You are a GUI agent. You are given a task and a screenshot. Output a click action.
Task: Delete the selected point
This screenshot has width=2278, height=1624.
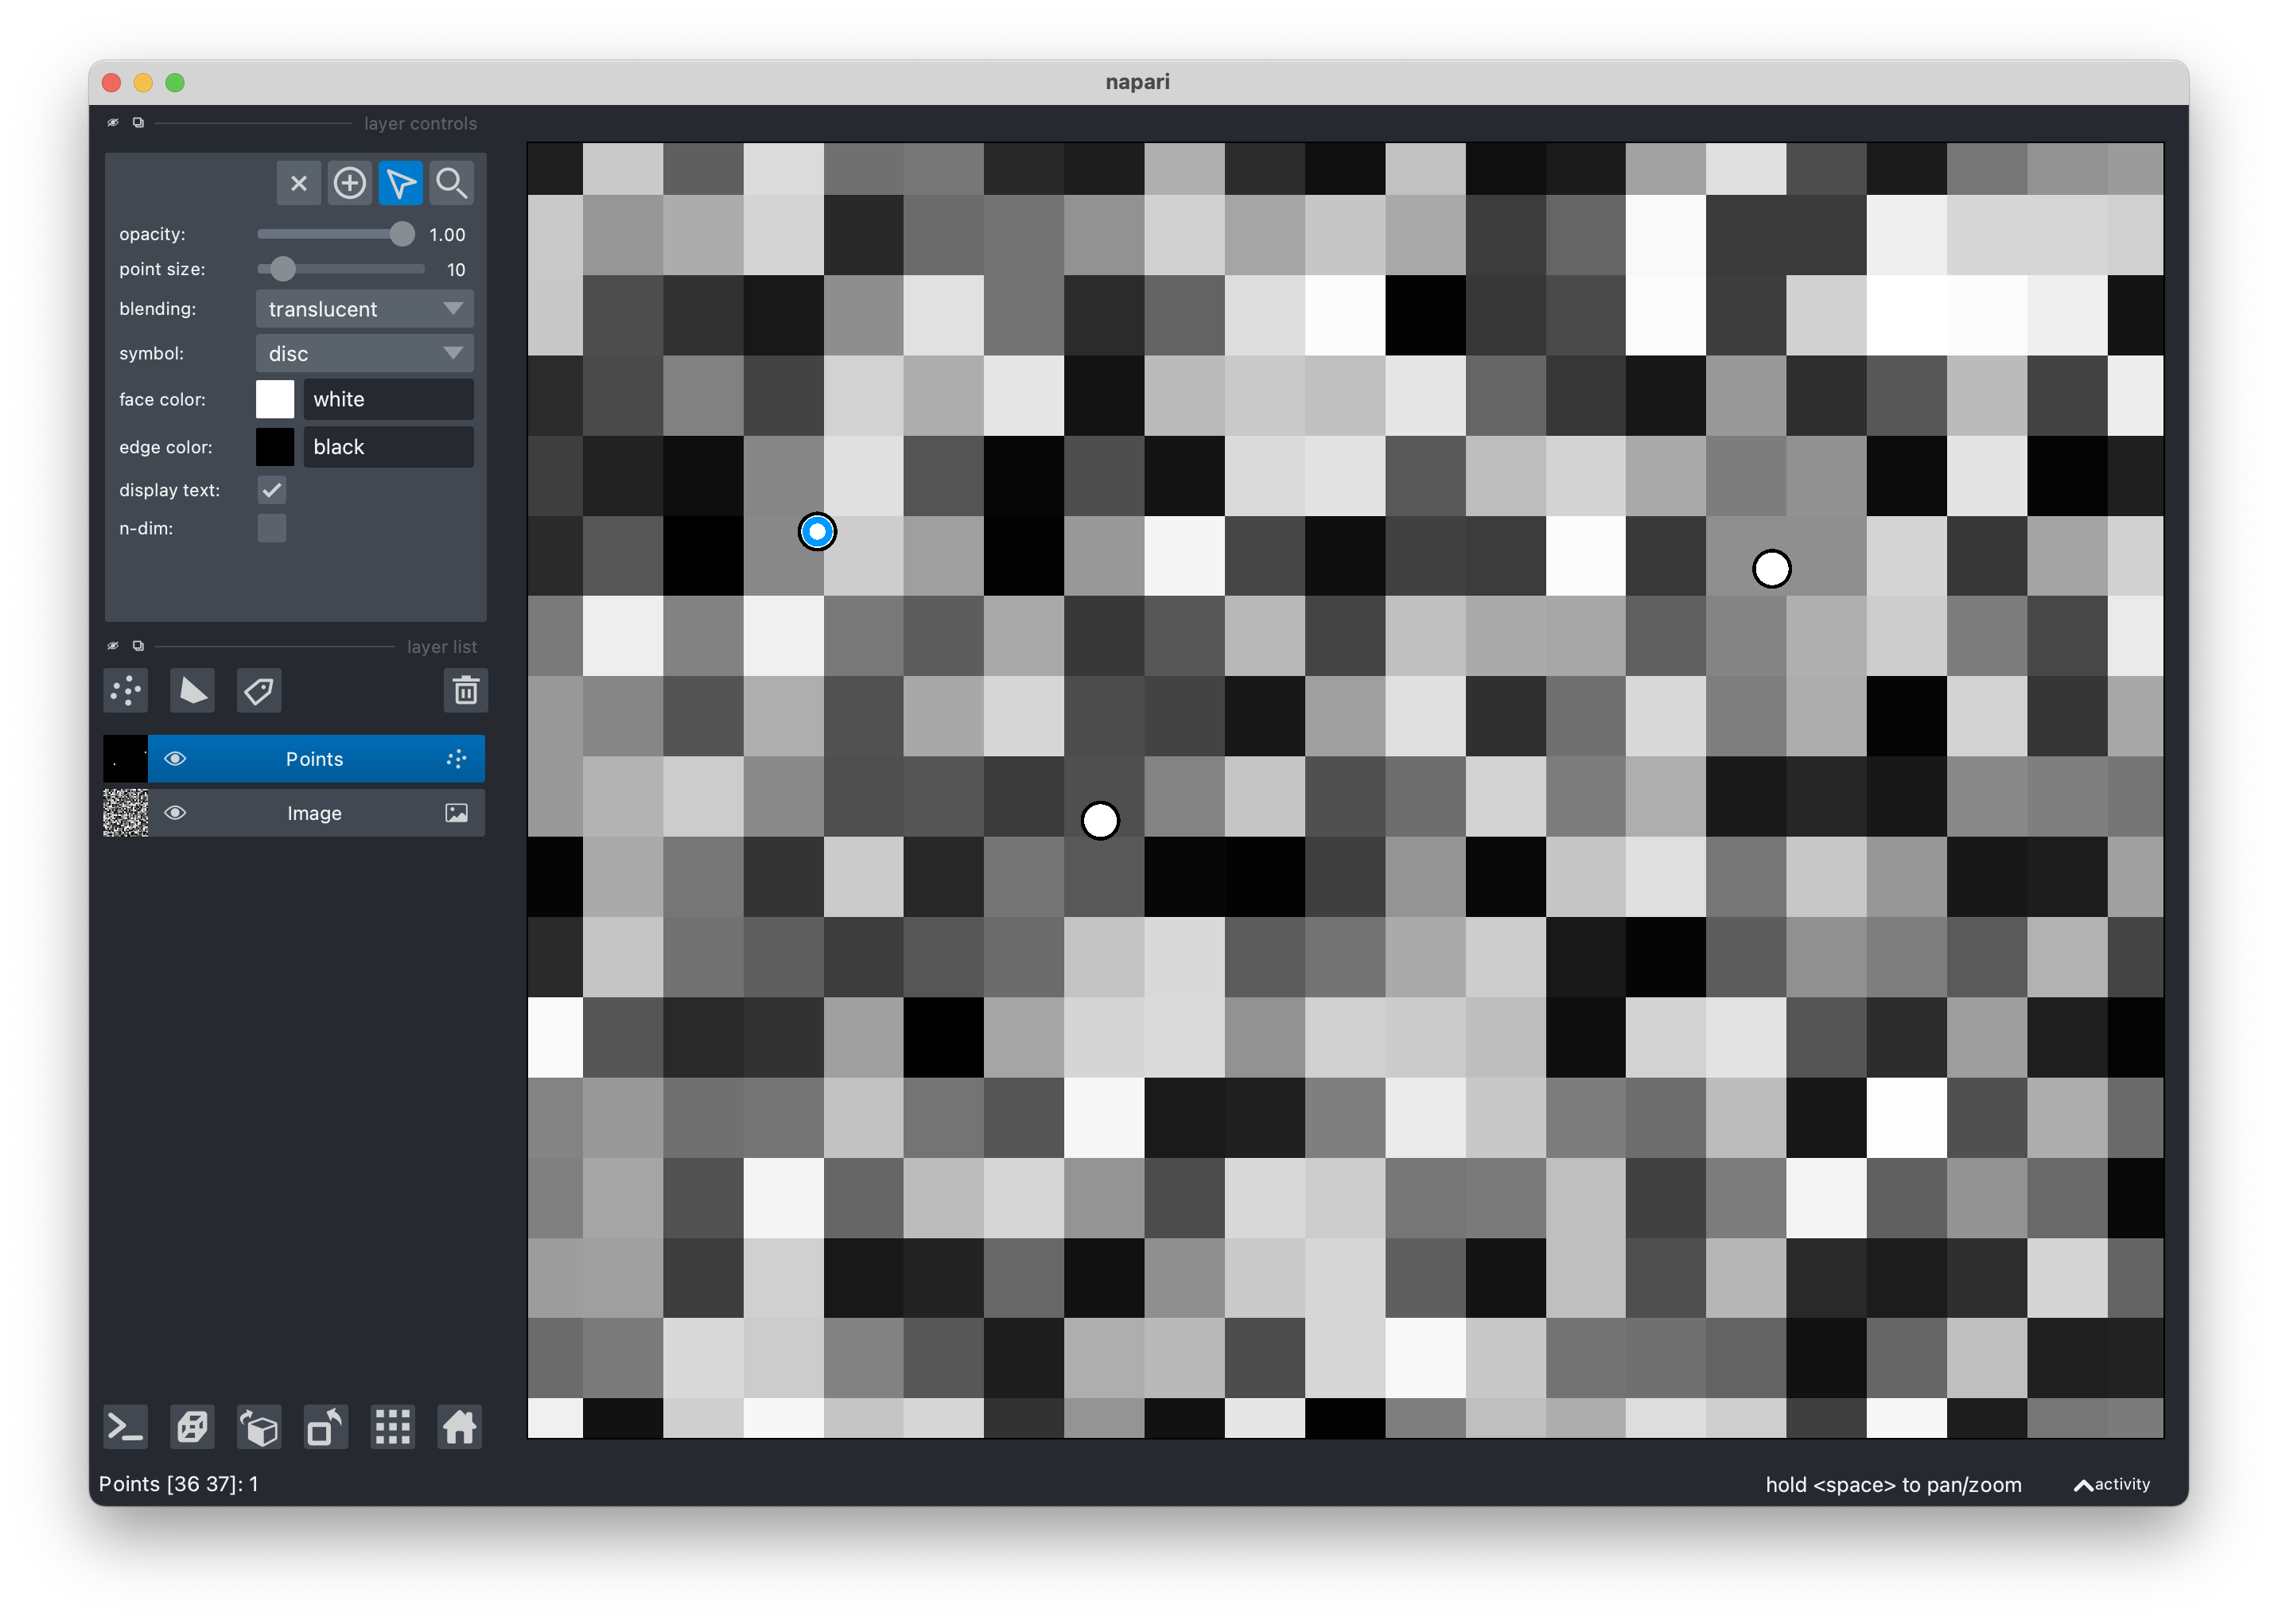(x=299, y=183)
